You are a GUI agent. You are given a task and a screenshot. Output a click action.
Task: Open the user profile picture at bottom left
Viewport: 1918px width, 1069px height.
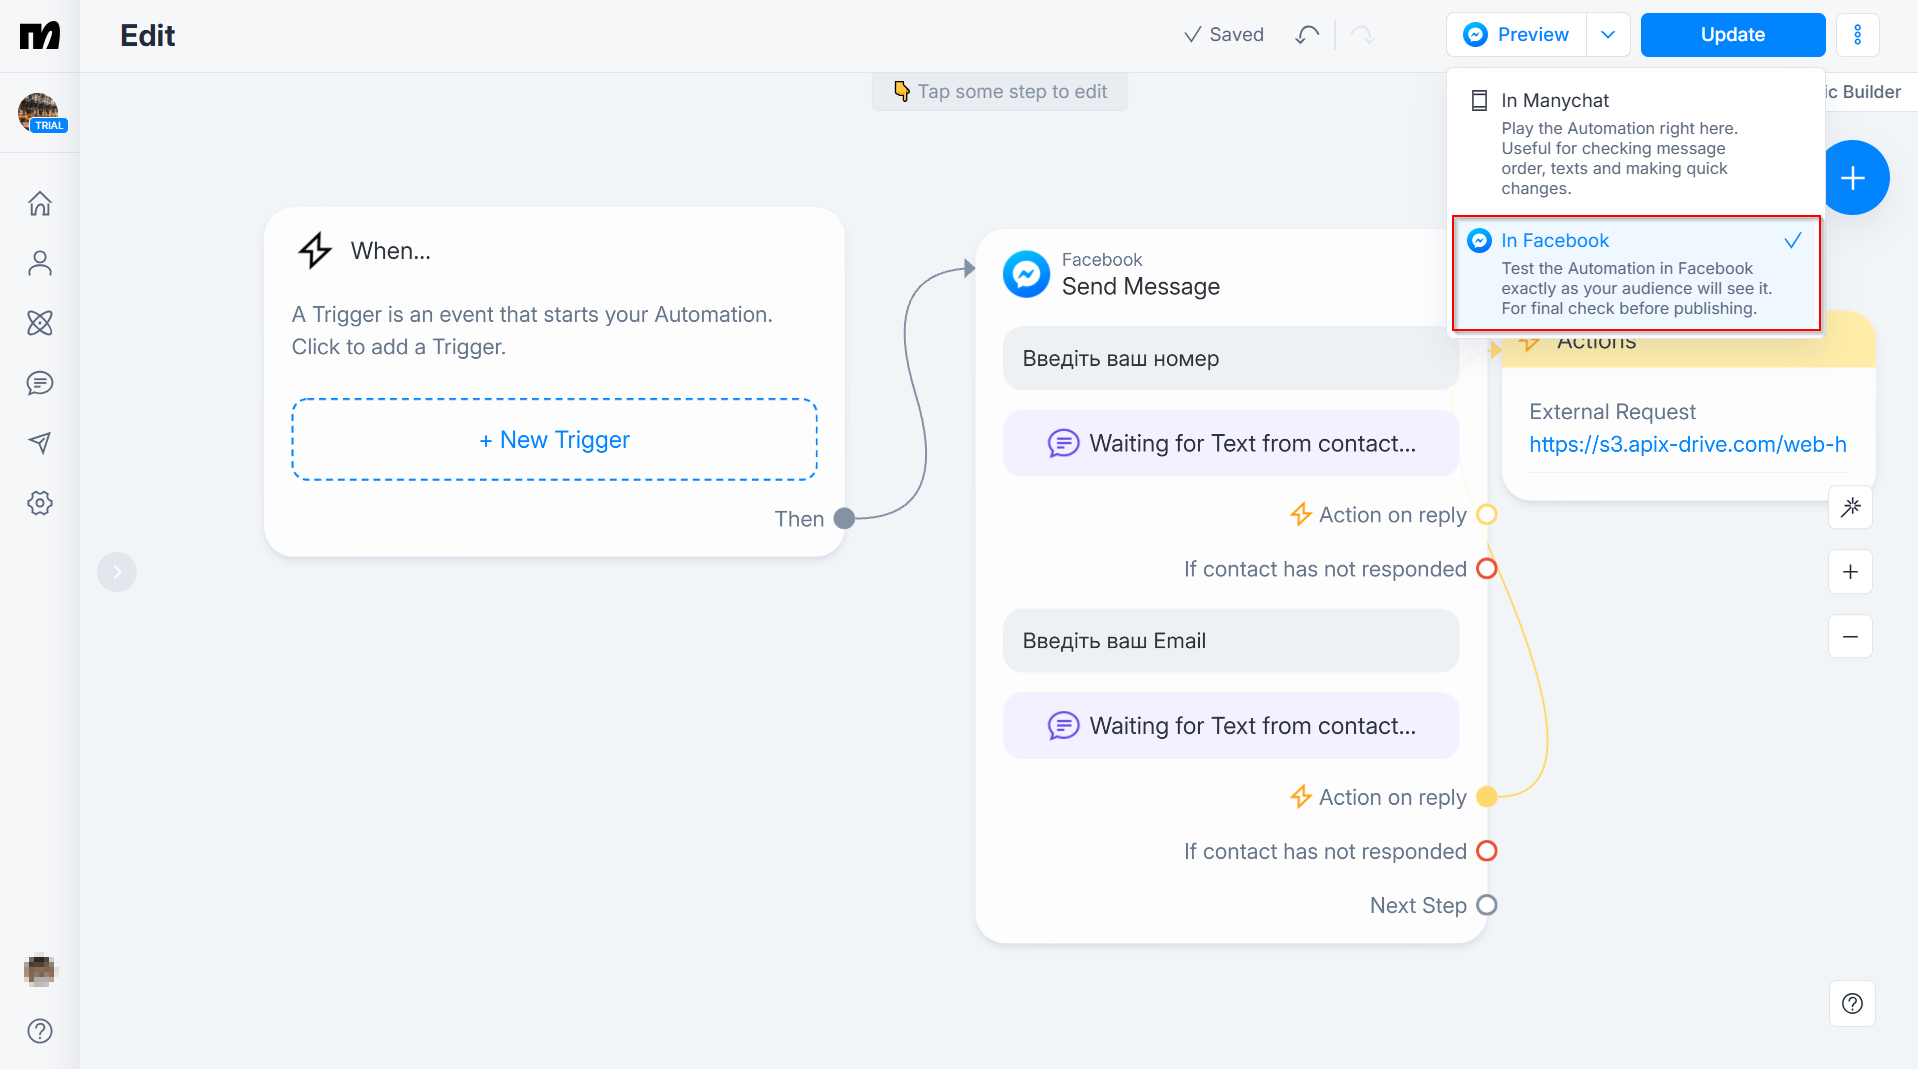(40, 970)
